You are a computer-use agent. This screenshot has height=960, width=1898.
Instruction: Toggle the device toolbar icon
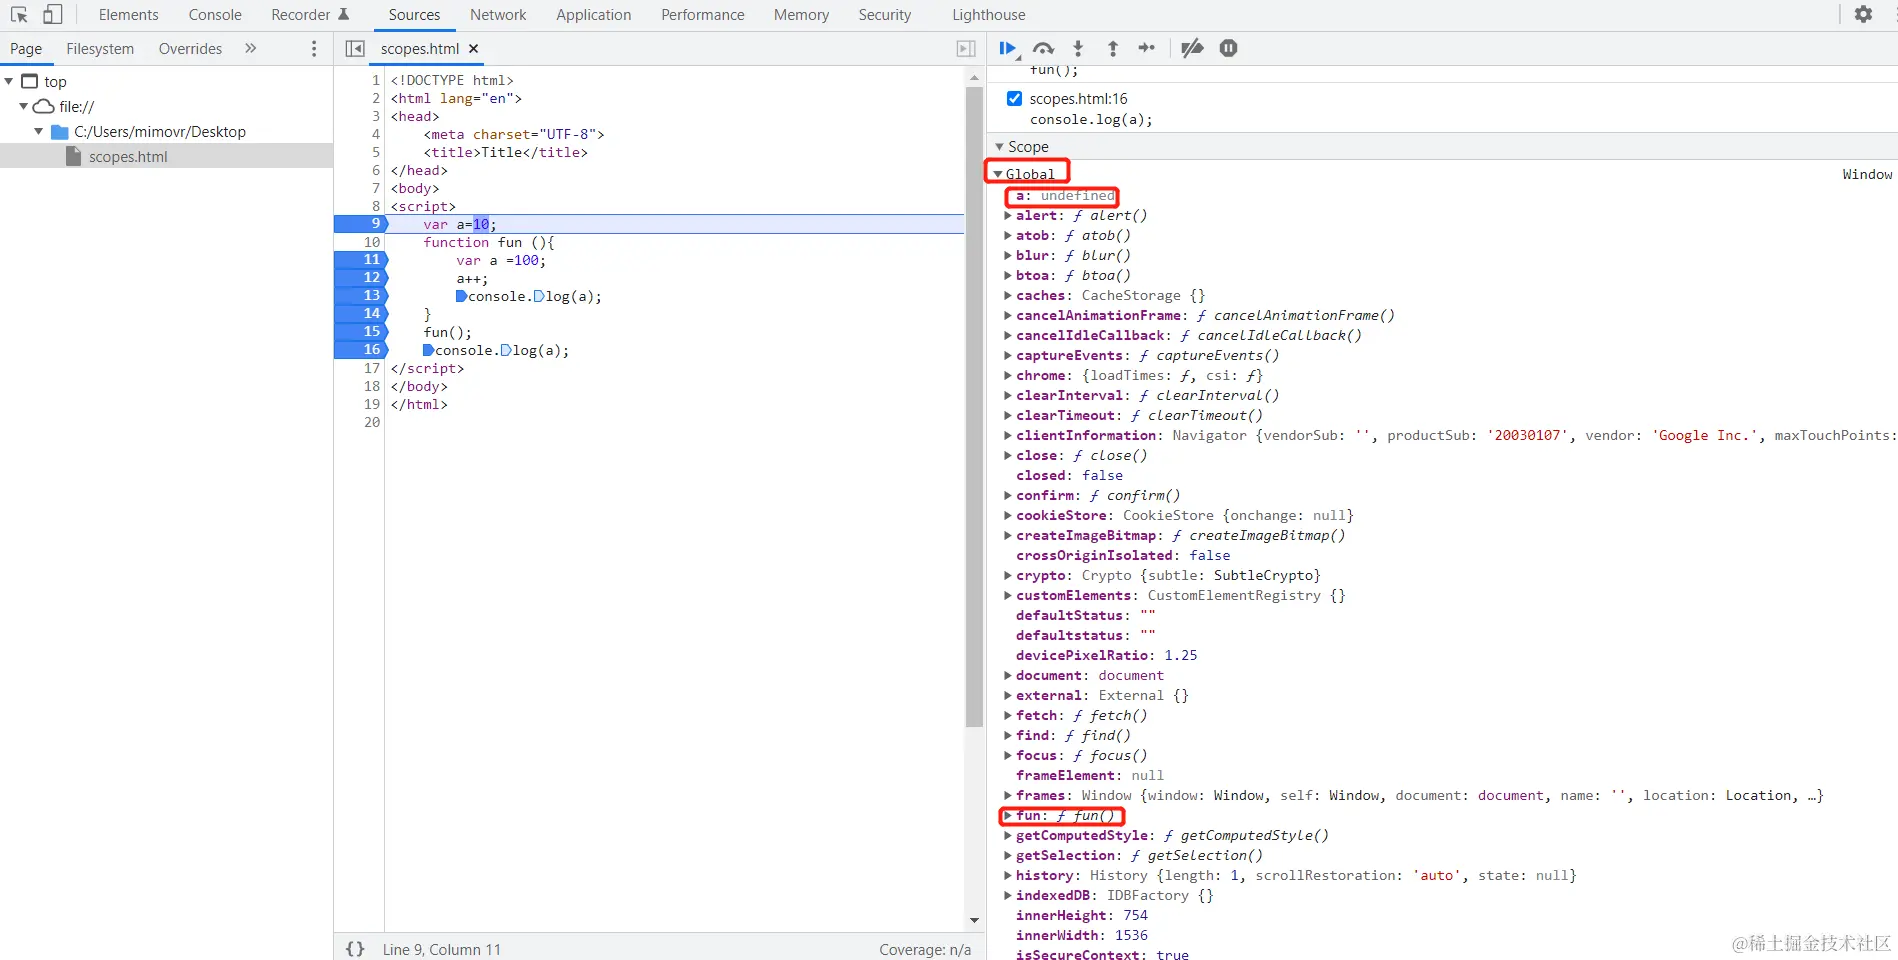[x=52, y=14]
